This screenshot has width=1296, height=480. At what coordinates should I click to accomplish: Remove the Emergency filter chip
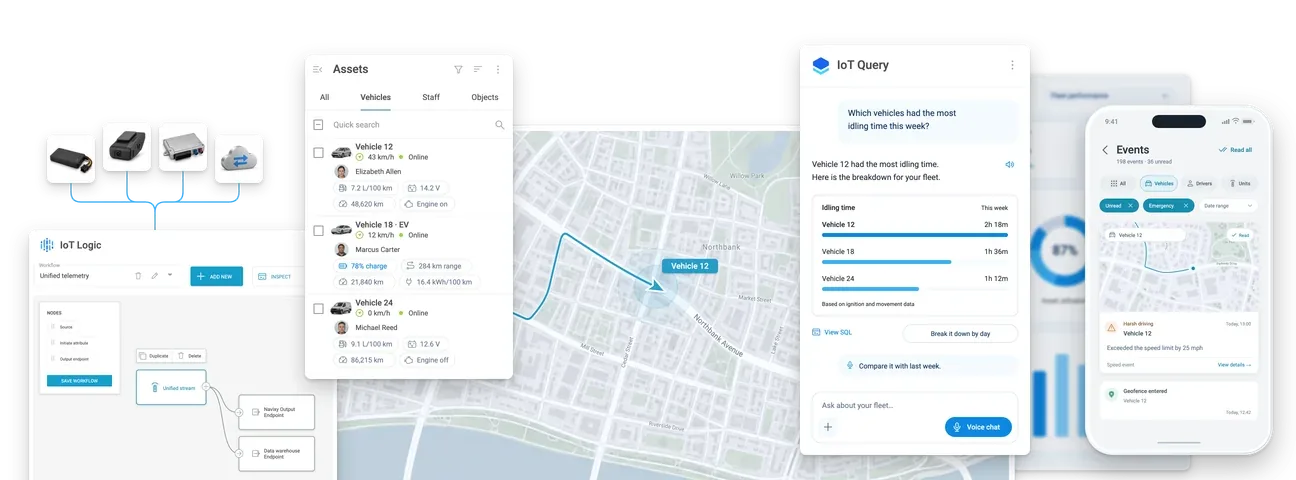pyautogui.click(x=1185, y=205)
